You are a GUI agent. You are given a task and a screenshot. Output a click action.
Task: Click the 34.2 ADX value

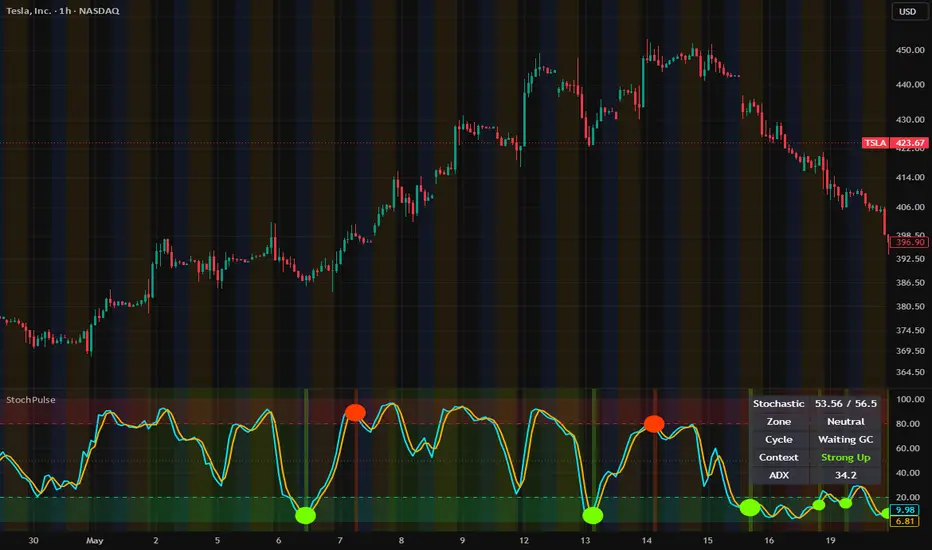click(846, 475)
